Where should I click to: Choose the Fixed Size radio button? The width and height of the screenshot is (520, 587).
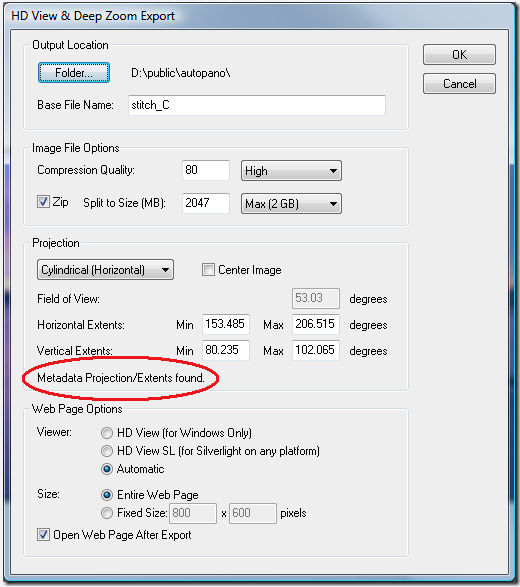(107, 513)
